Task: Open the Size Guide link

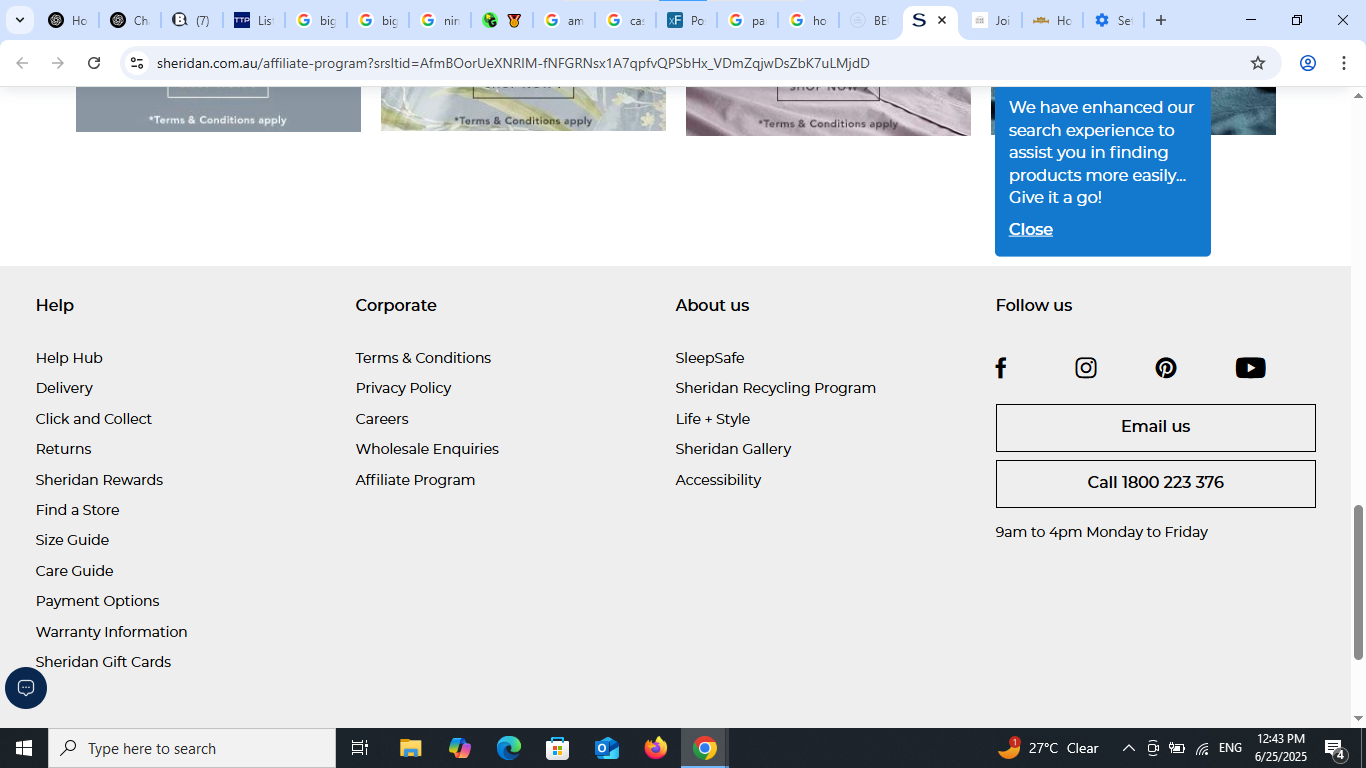Action: tap(72, 540)
